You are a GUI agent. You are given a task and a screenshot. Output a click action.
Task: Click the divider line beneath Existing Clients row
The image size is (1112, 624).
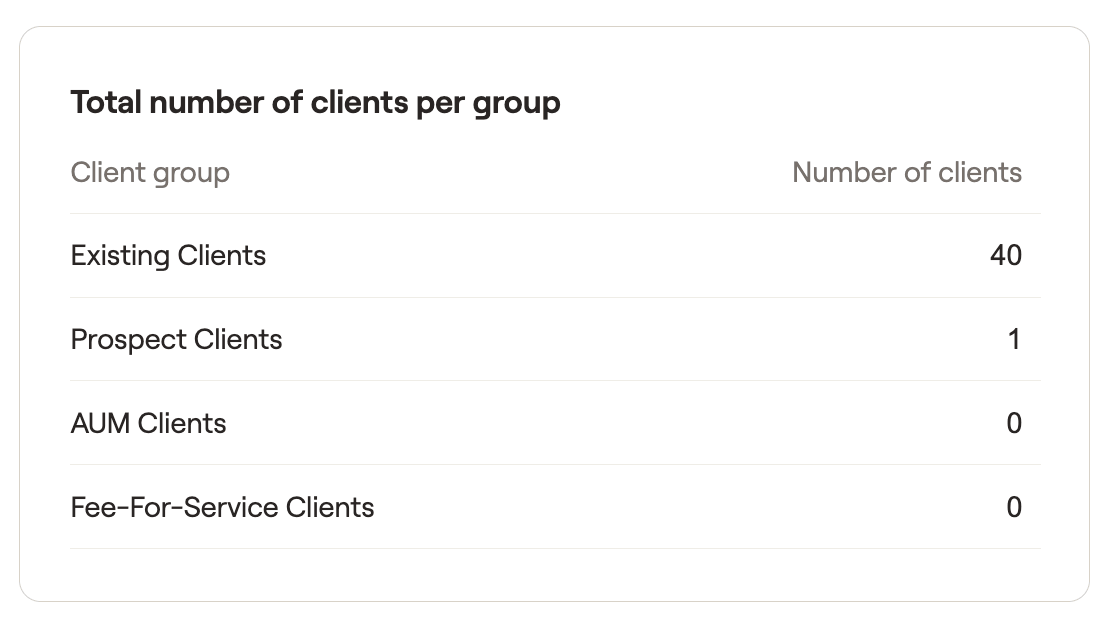click(555, 297)
